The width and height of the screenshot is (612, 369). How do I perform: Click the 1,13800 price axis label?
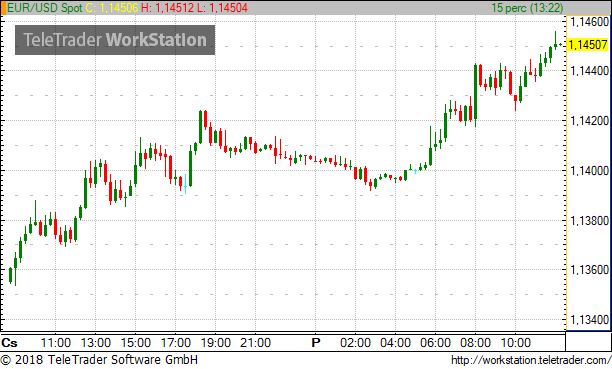[x=589, y=221]
